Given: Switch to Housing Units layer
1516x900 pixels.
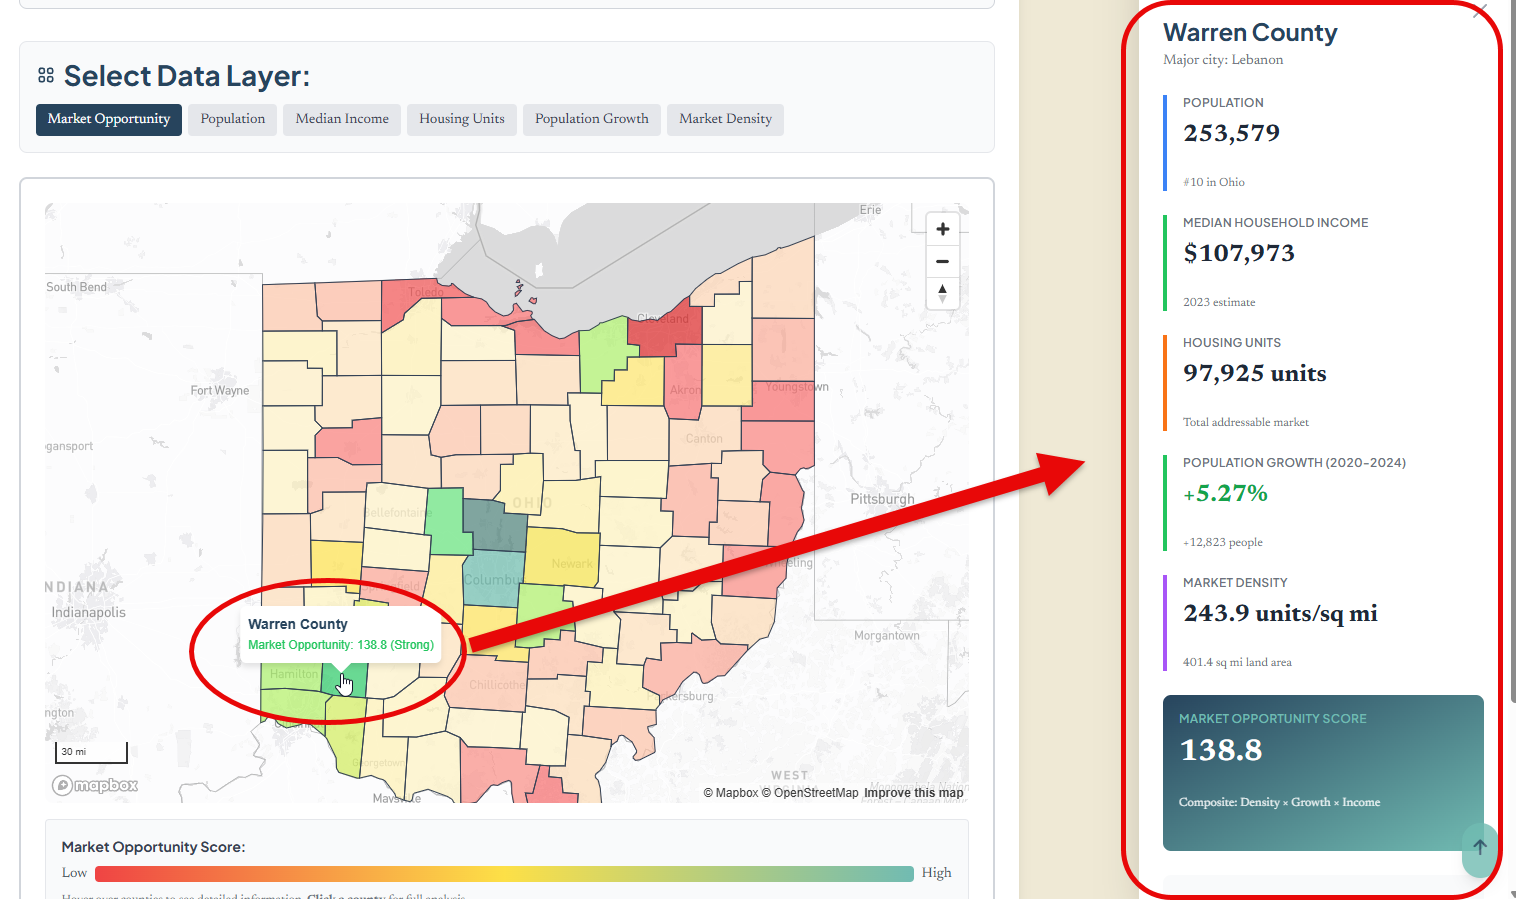Looking at the screenshot, I should coord(462,119).
